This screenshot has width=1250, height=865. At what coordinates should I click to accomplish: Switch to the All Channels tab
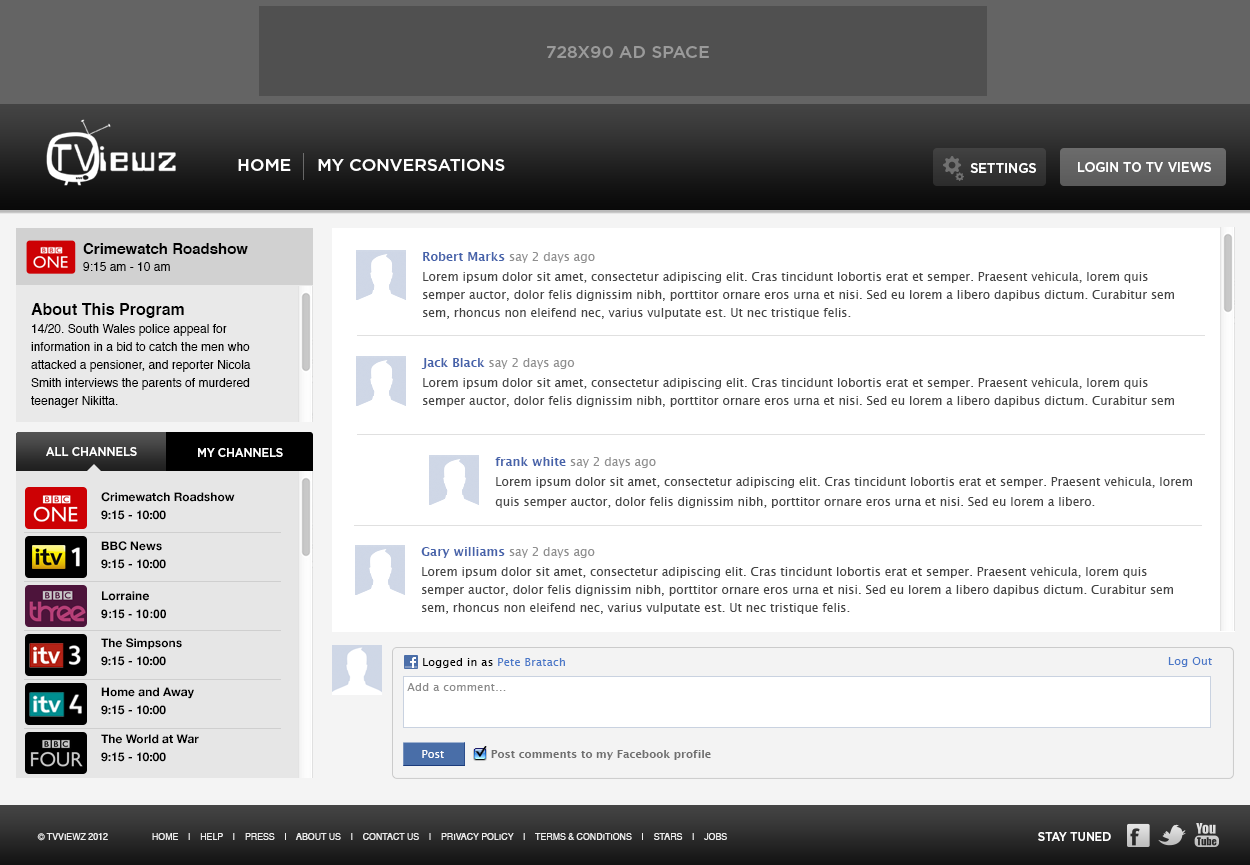91,452
